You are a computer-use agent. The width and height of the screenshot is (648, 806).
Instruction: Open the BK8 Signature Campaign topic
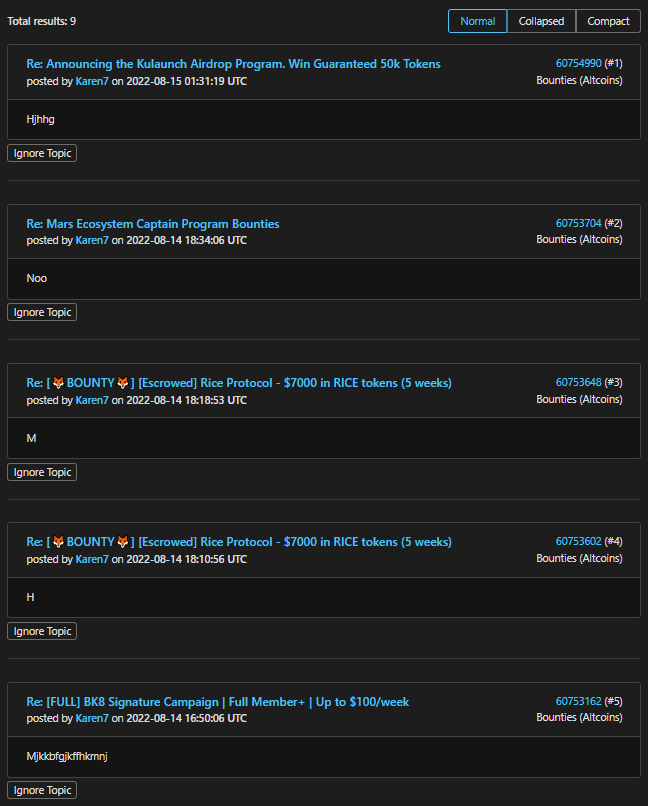[217, 702]
